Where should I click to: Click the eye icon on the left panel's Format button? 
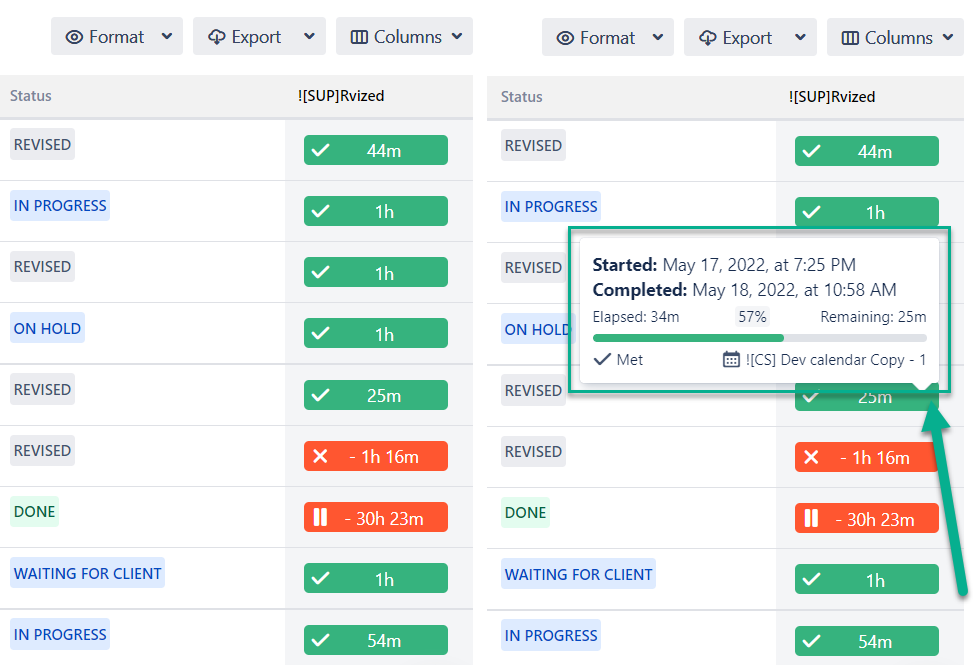tap(74, 37)
